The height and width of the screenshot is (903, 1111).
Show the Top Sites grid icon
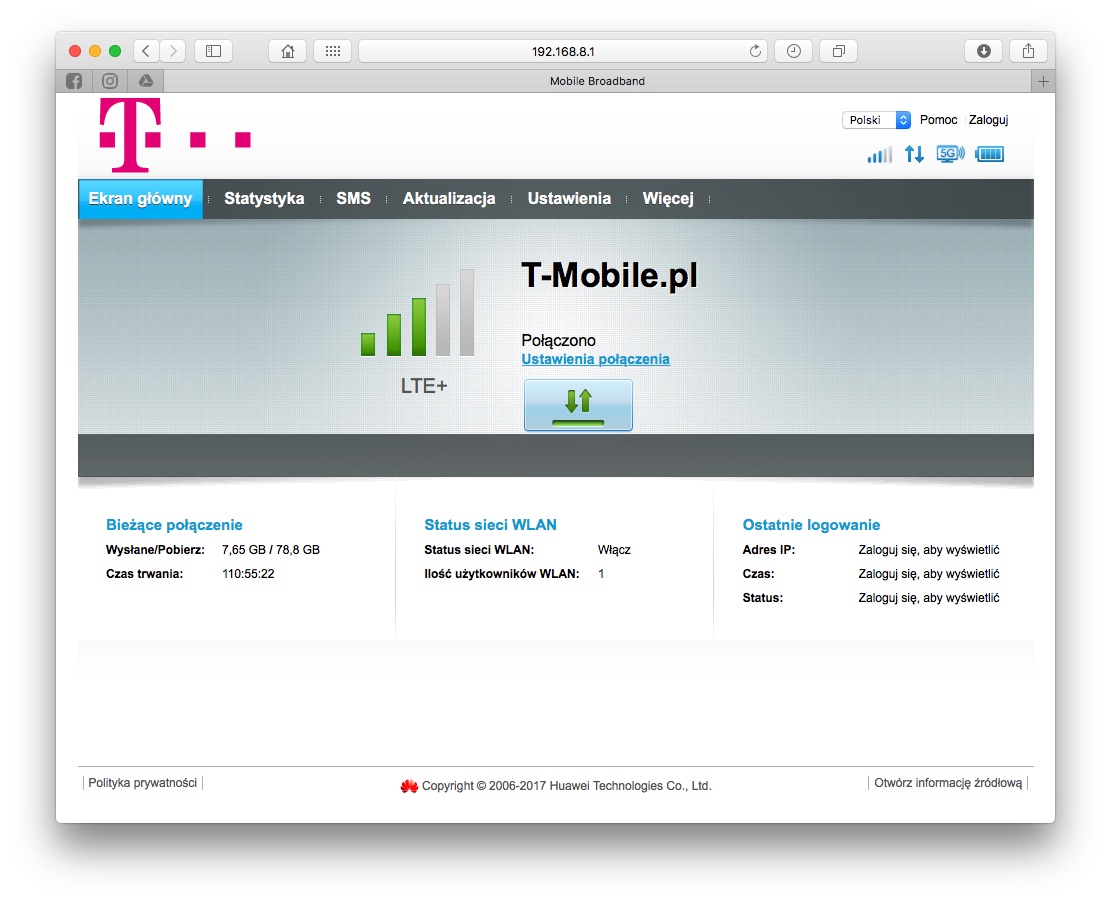(x=332, y=51)
